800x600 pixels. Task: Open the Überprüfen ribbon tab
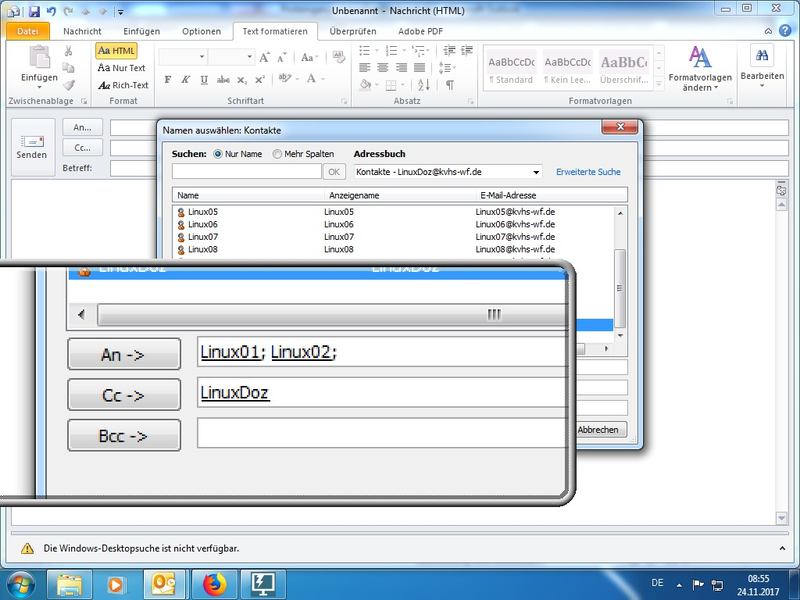(355, 31)
